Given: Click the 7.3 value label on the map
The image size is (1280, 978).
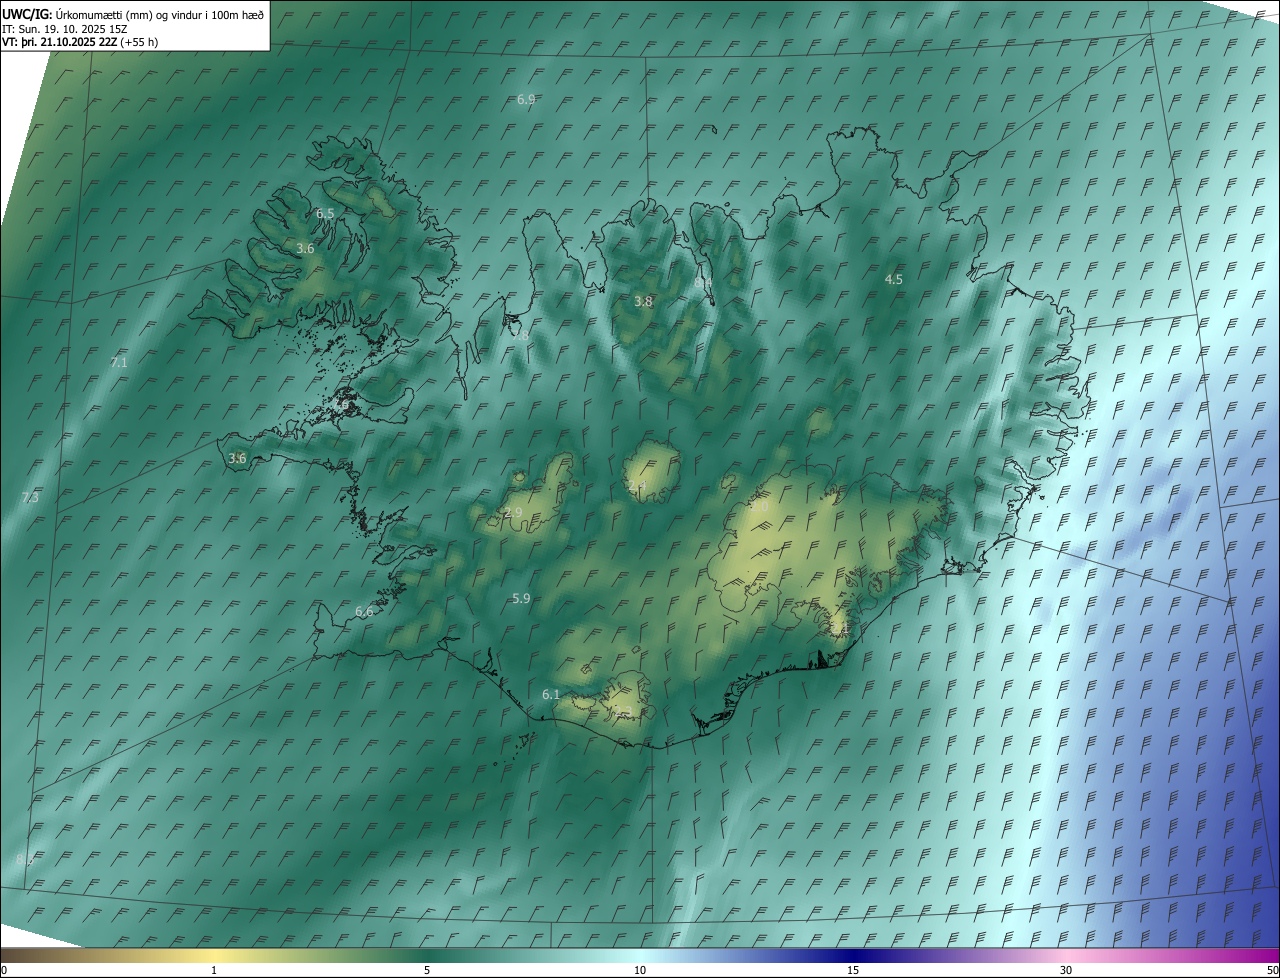Looking at the screenshot, I should click(x=30, y=498).
